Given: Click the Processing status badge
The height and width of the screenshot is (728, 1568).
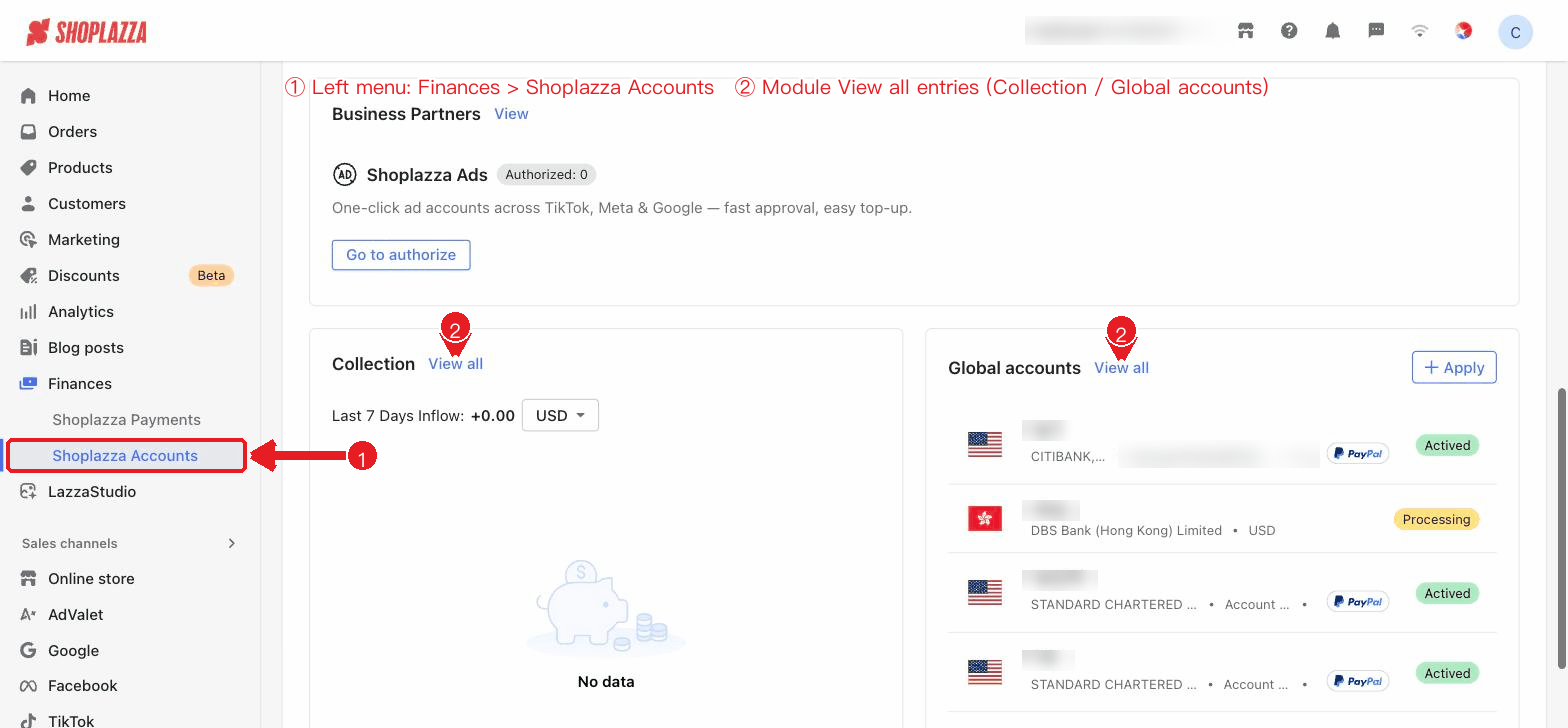Looking at the screenshot, I should point(1436,519).
